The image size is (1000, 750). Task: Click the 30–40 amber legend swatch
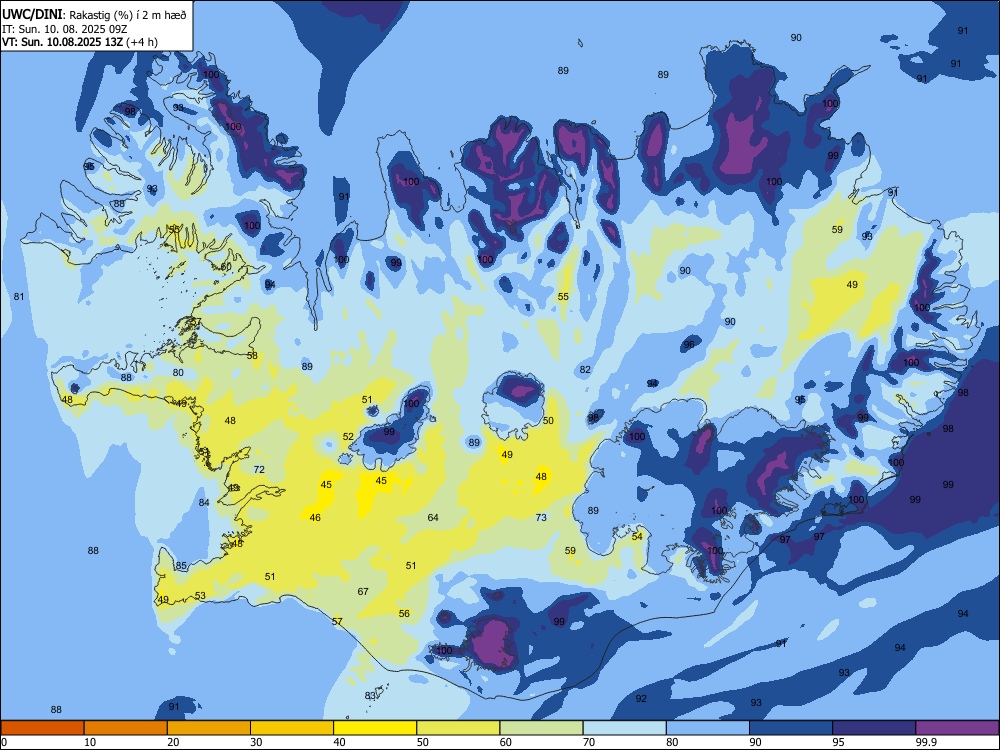pyautogui.click(x=292, y=728)
